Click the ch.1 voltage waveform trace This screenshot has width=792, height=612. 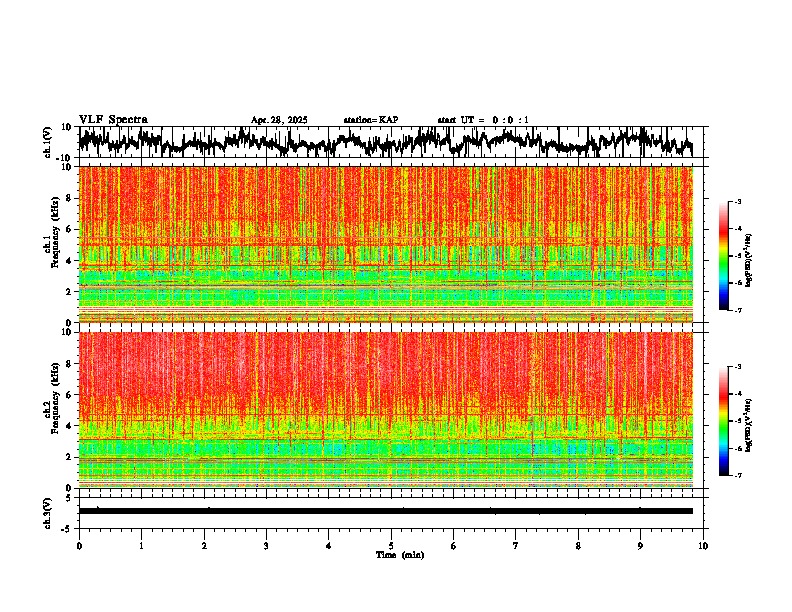386,142
